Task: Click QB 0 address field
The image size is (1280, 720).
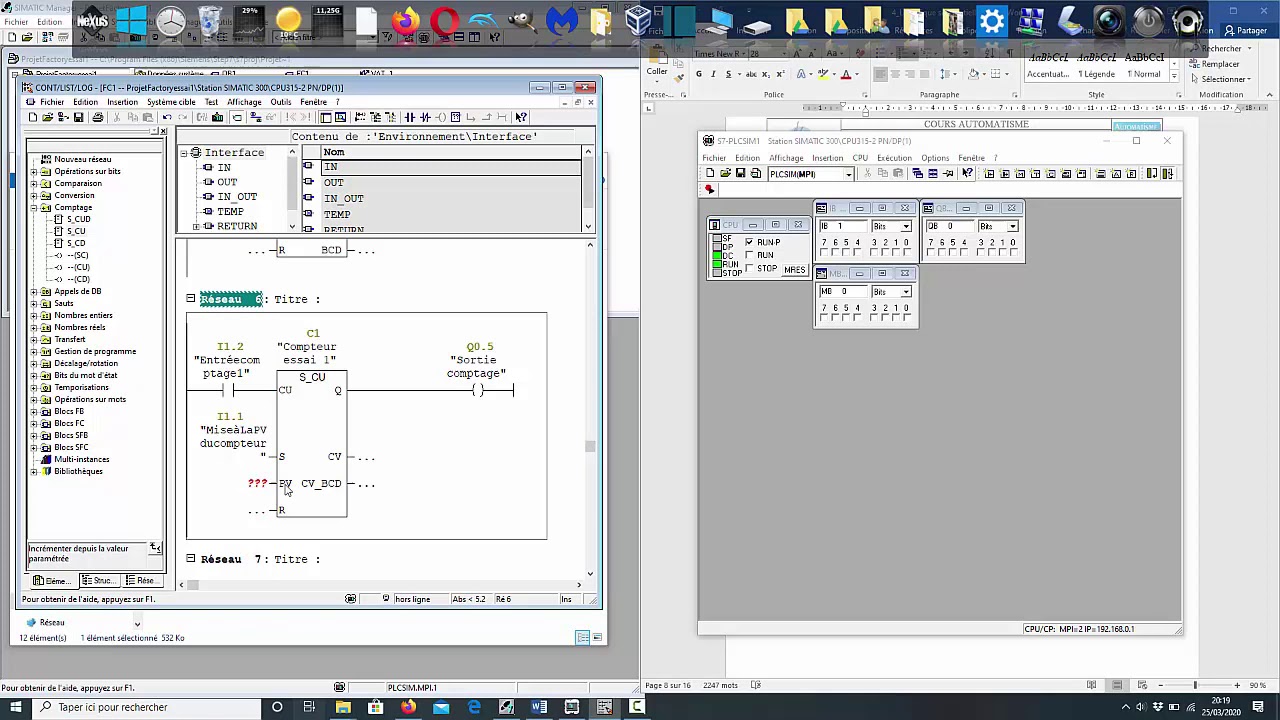Action: pos(949,226)
